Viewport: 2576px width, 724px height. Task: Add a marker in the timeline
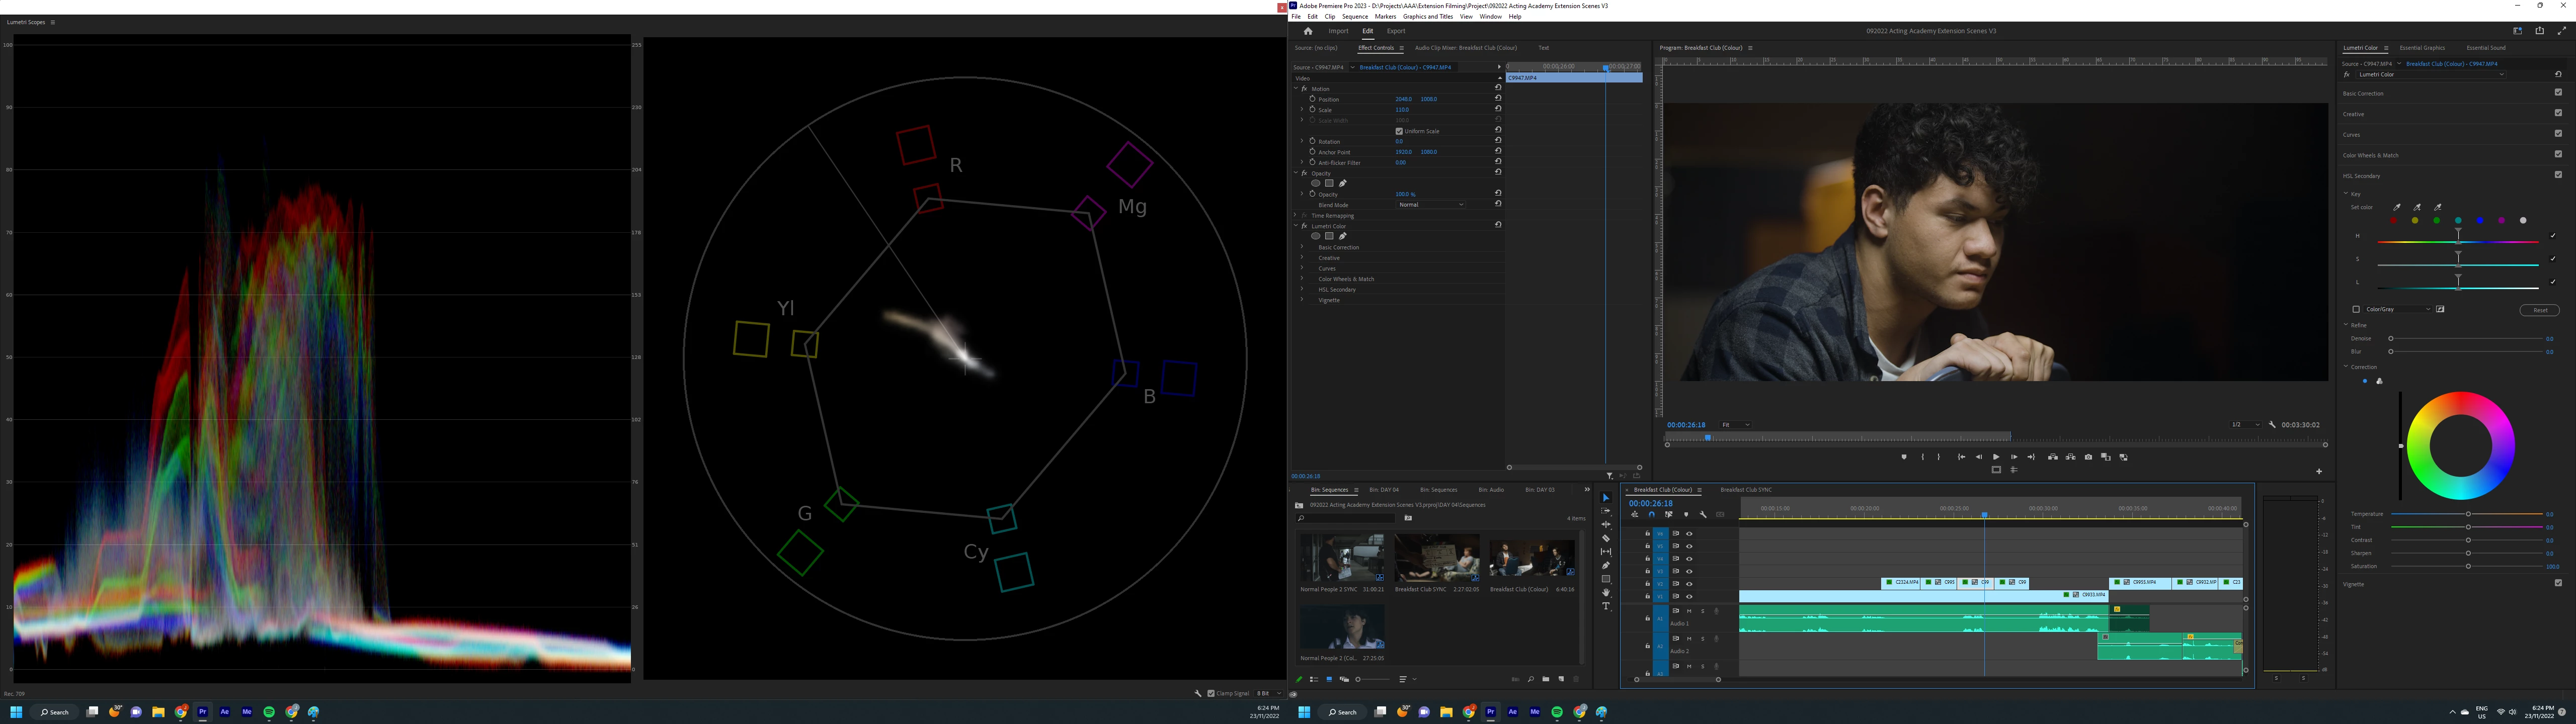click(x=1686, y=515)
